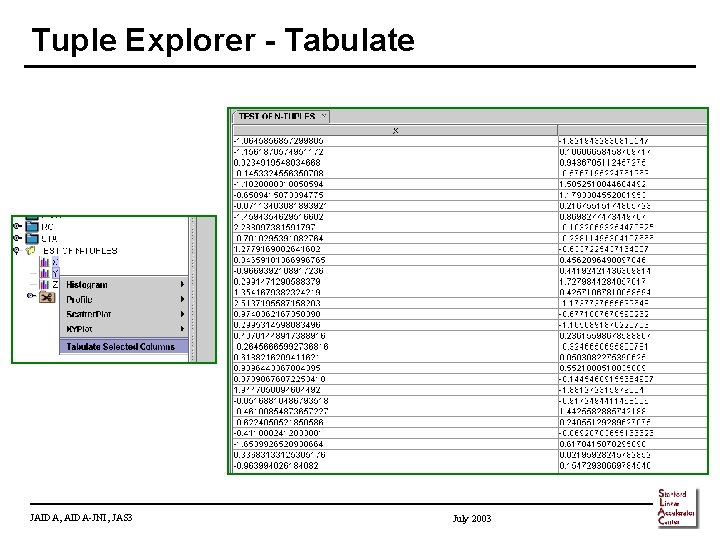Select the X column histogram icon in tree
The width and height of the screenshot is (720, 540).
point(44,262)
